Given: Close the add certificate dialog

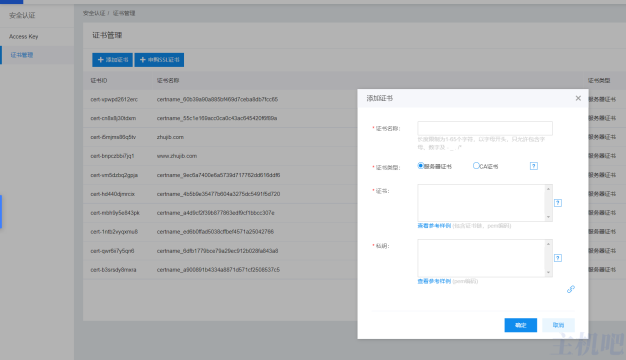Looking at the screenshot, I should click(578, 98).
